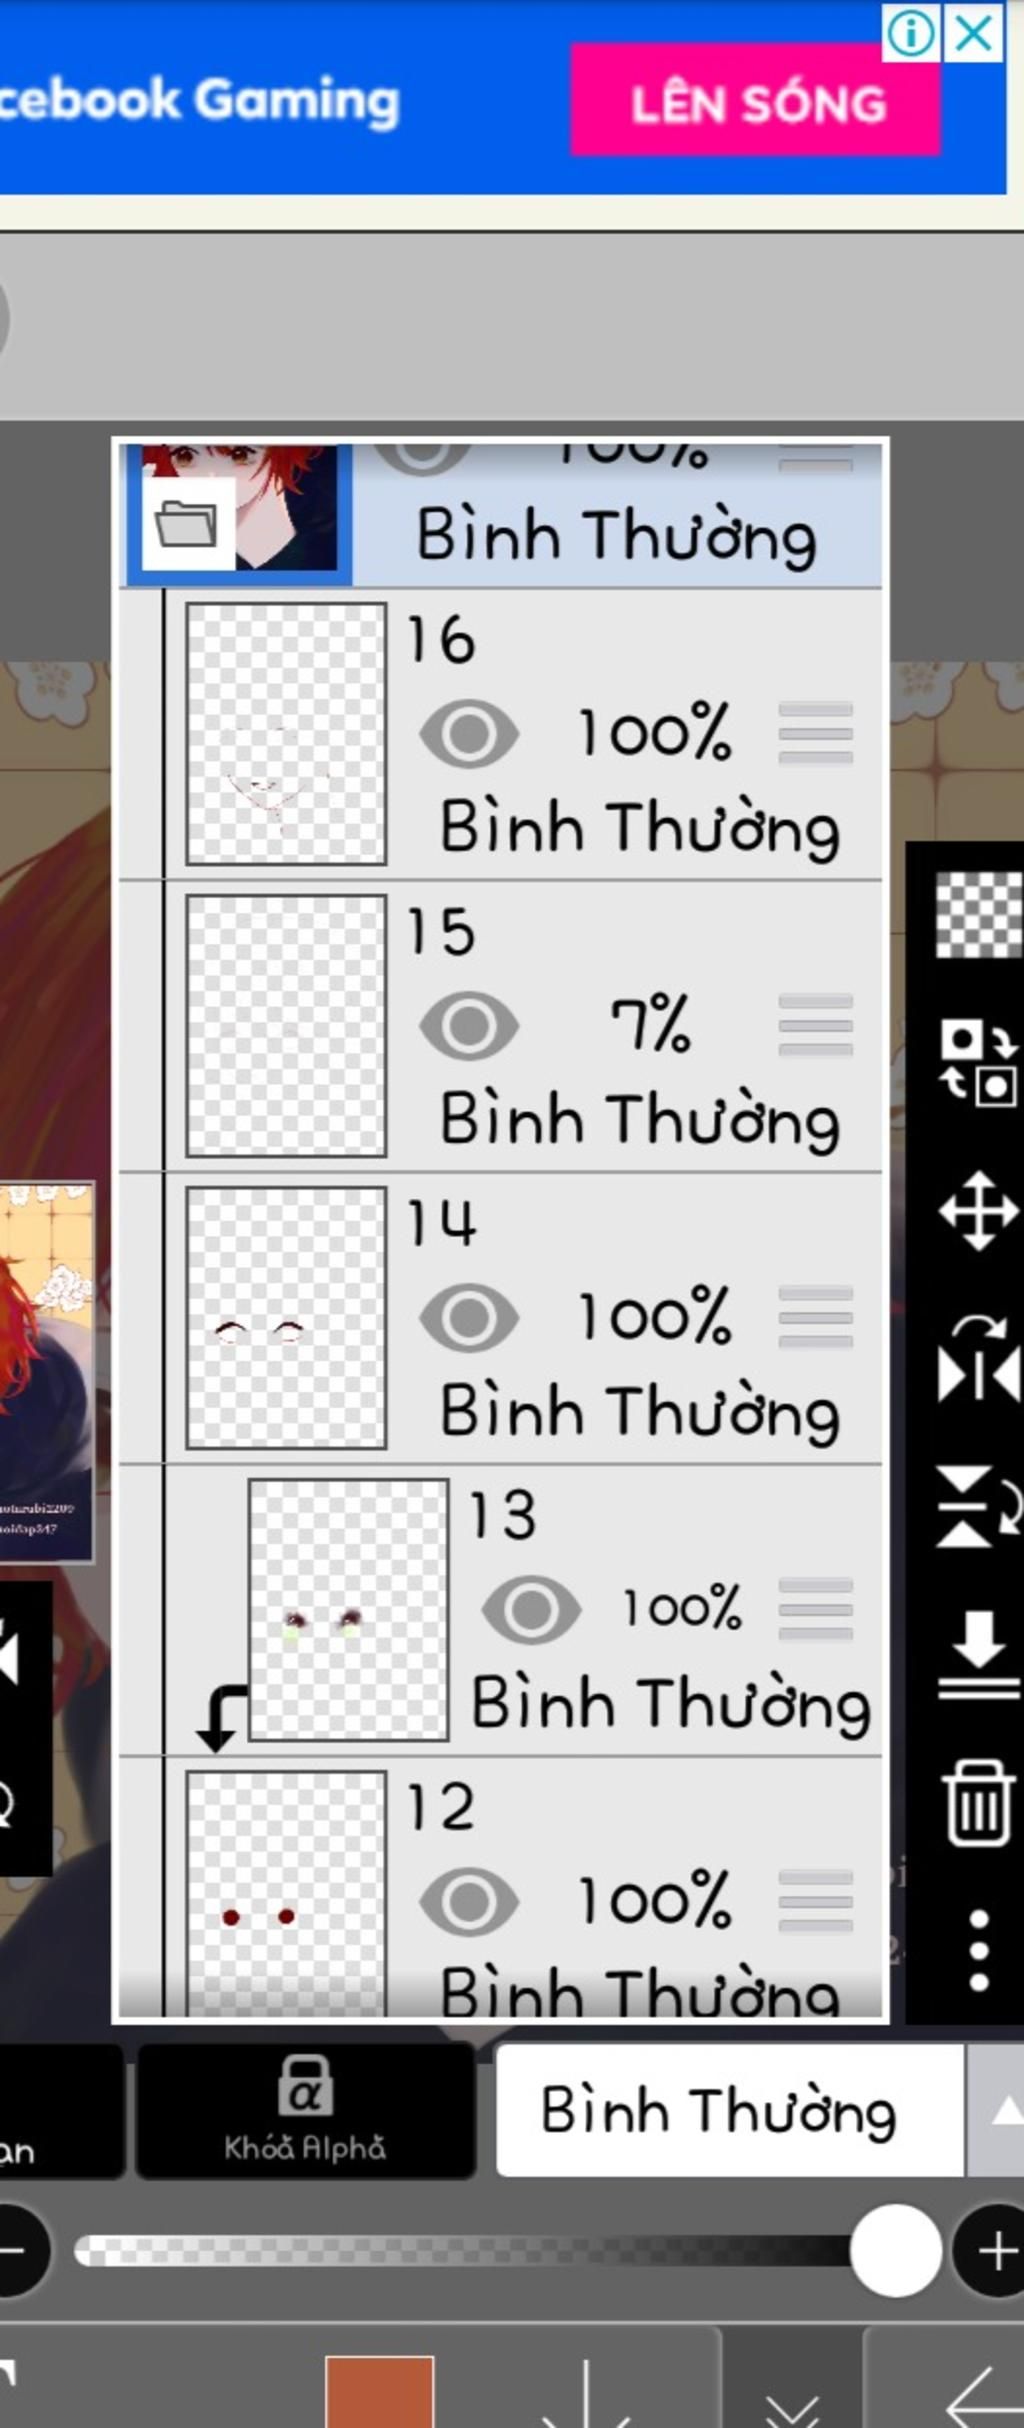Select layer 14 in the list
1024x2428 pixels.
click(x=500, y=1318)
